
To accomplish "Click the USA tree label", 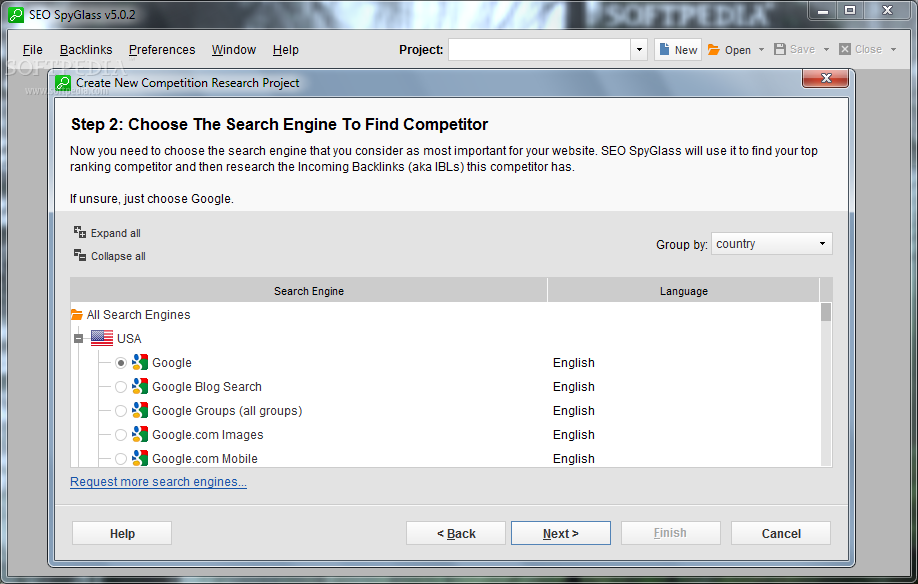I will pos(129,339).
